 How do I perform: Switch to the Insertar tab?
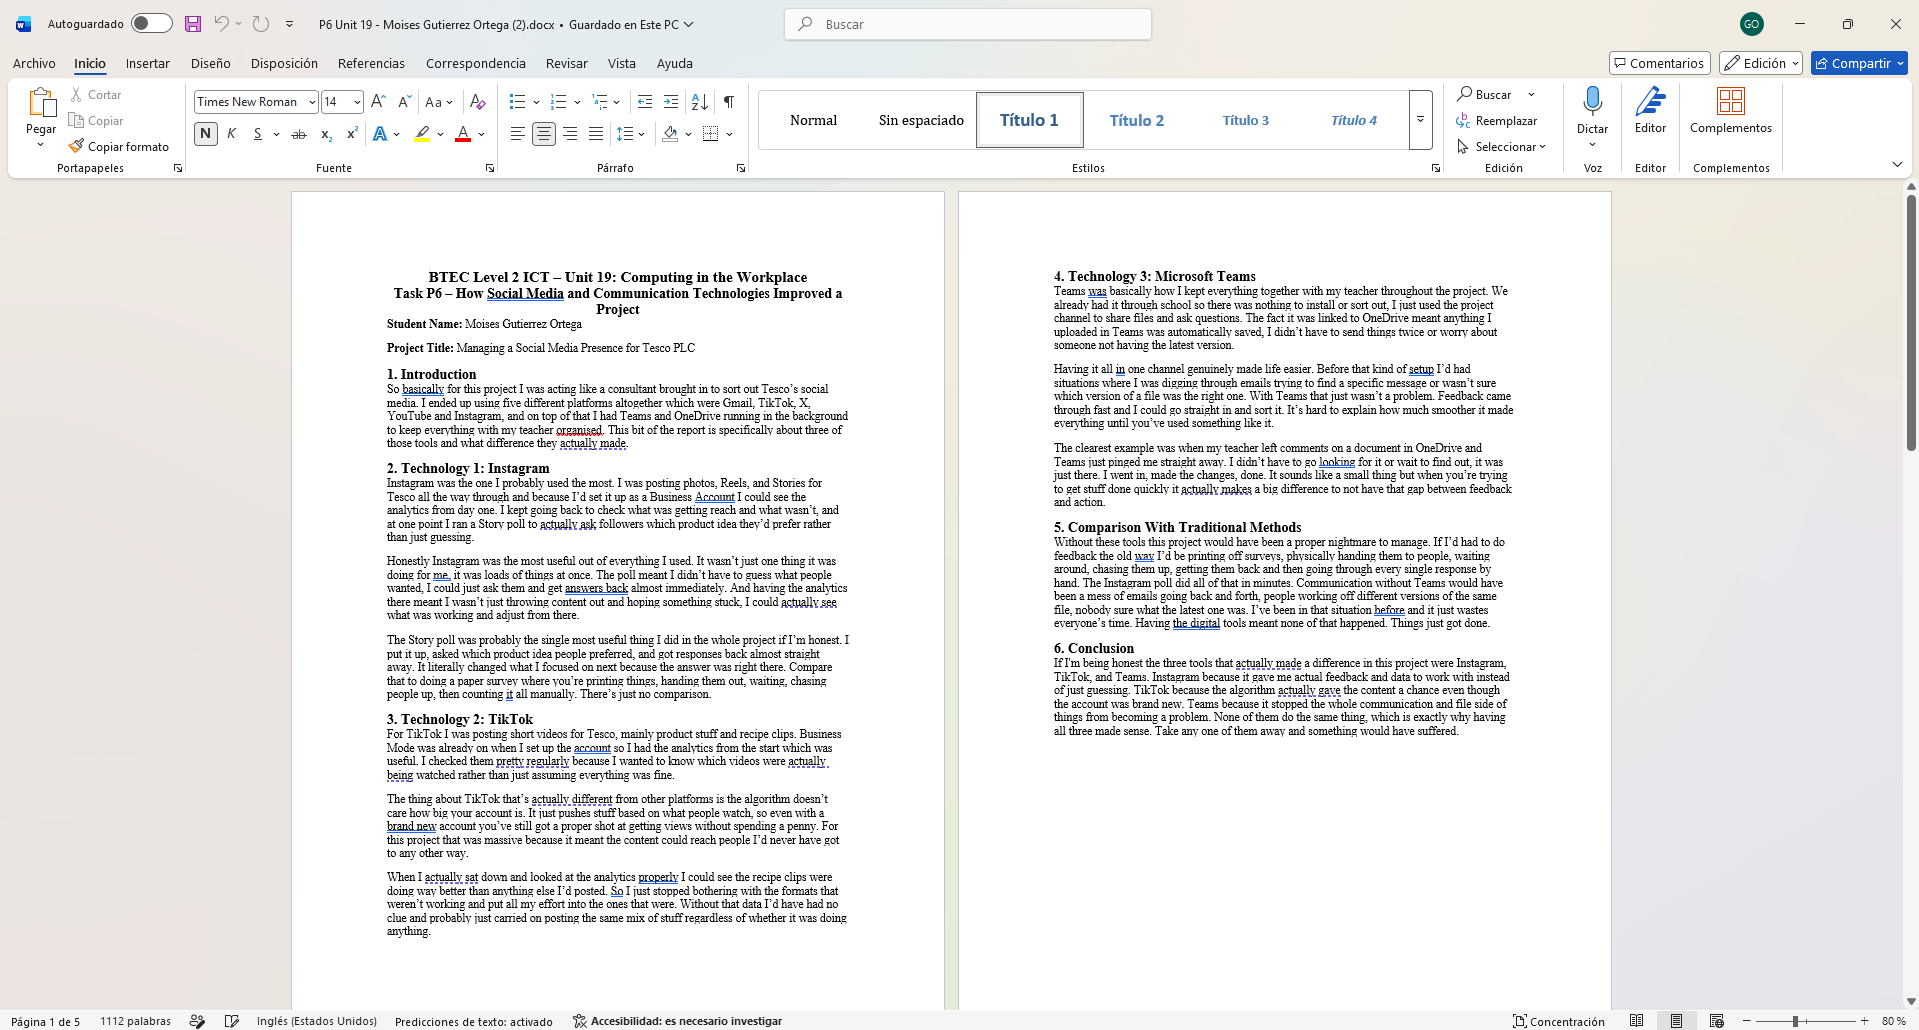[148, 63]
